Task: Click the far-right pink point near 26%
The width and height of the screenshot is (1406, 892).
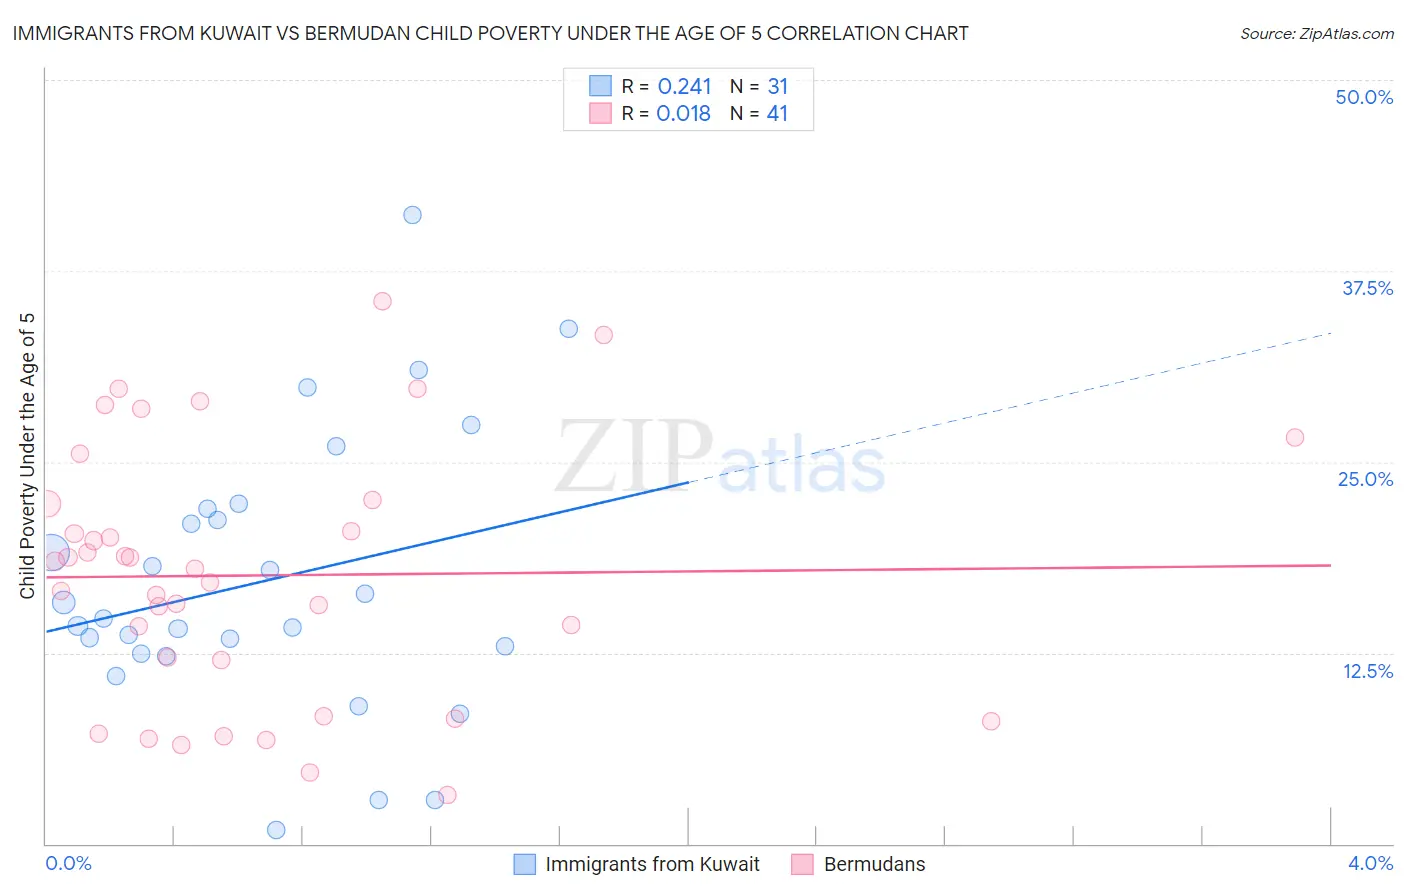Action: [1295, 437]
